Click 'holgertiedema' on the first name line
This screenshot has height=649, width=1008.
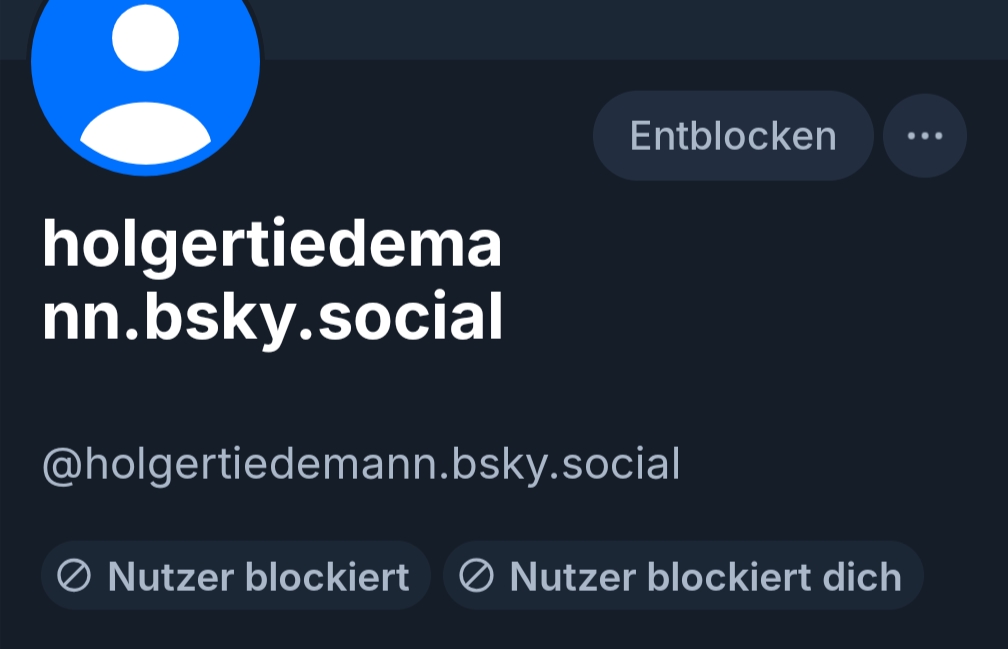coord(272,246)
